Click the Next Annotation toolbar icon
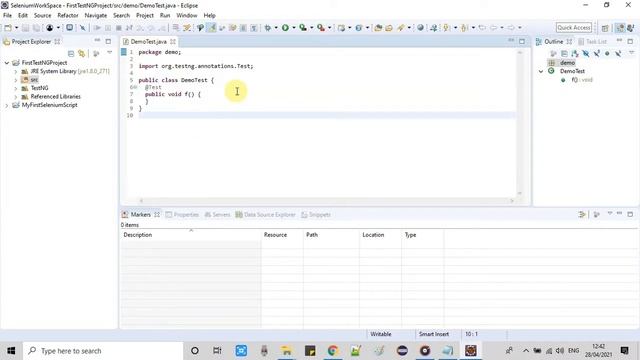The image size is (640, 360). point(447,28)
